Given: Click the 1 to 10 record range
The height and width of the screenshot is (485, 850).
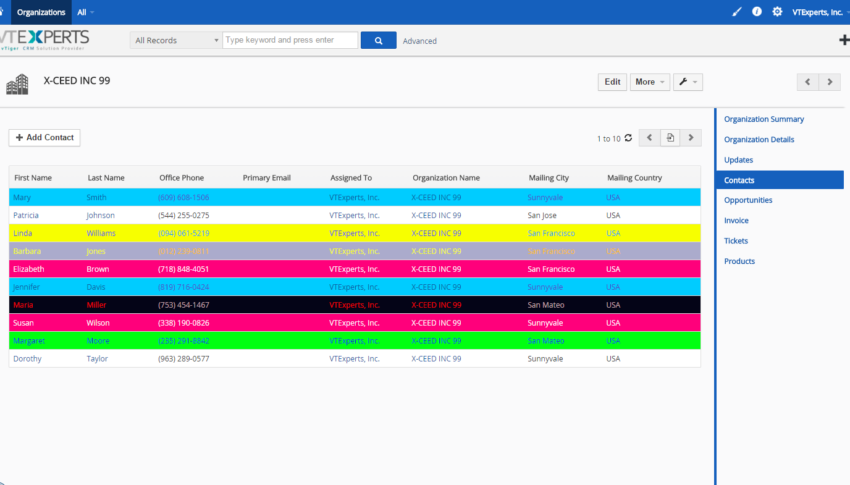Looking at the screenshot, I should pos(608,139).
